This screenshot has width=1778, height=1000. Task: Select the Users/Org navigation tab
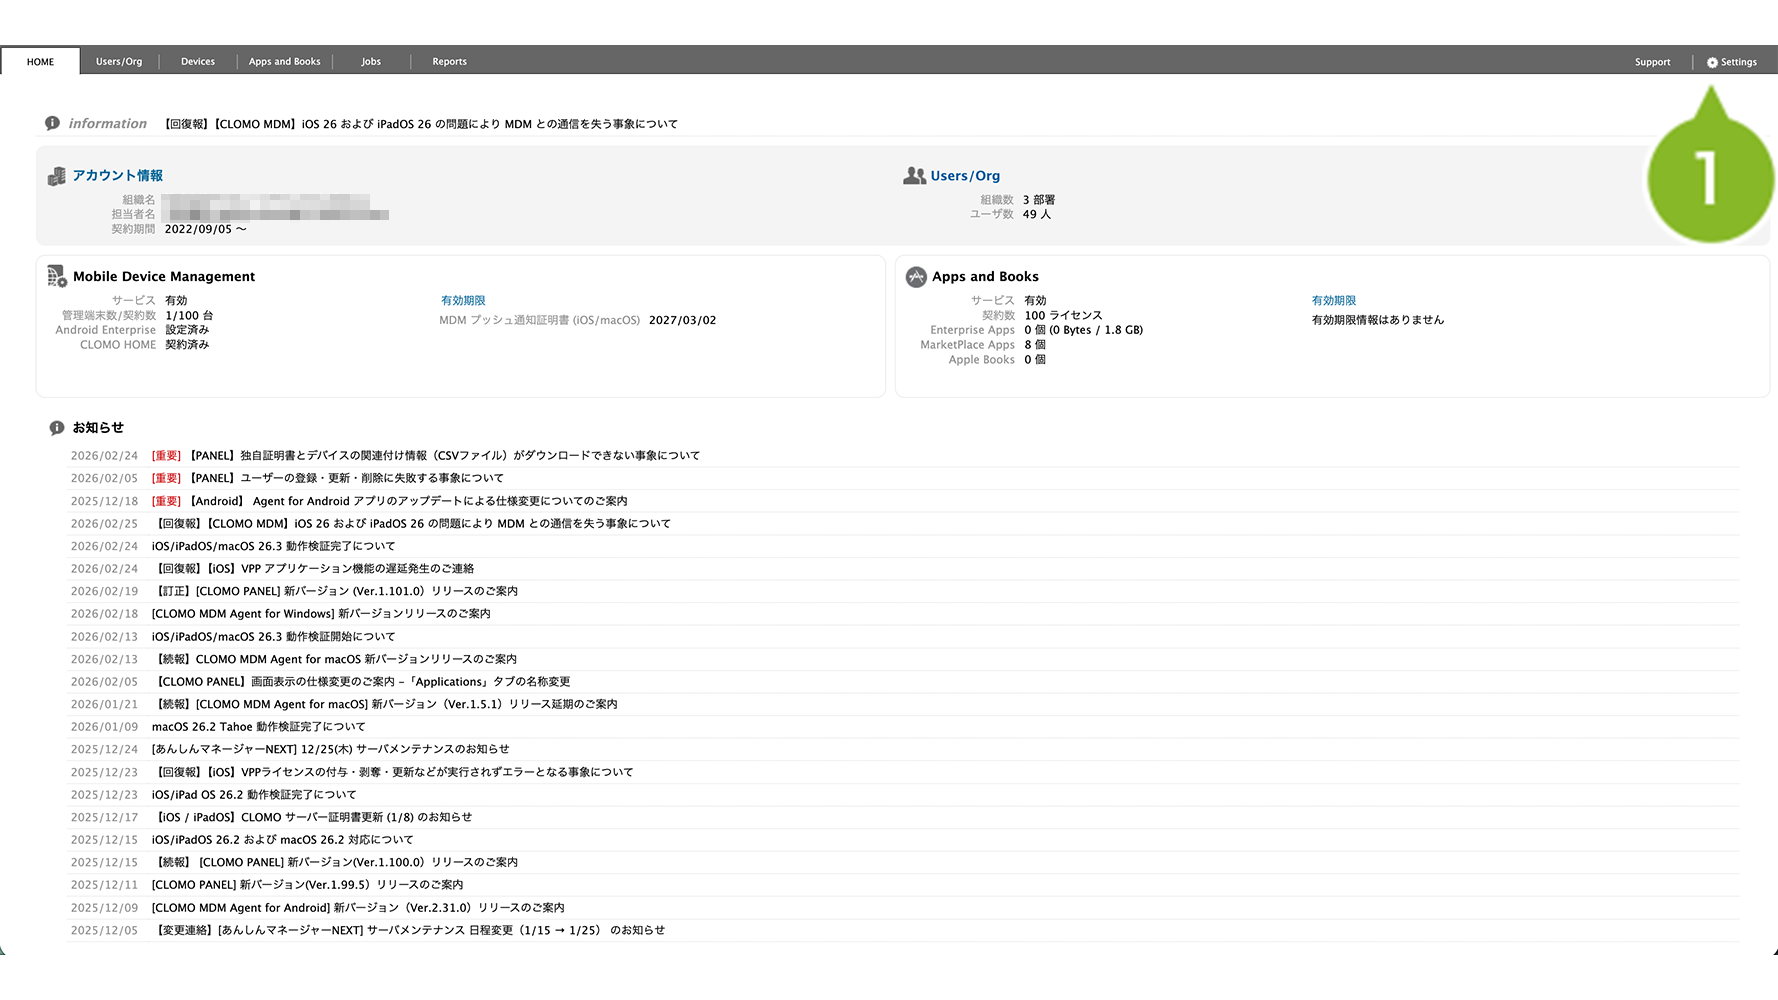click(119, 62)
